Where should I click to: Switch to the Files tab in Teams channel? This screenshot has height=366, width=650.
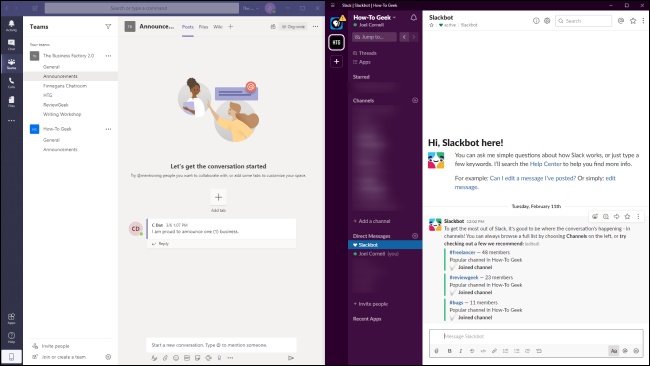(203, 27)
